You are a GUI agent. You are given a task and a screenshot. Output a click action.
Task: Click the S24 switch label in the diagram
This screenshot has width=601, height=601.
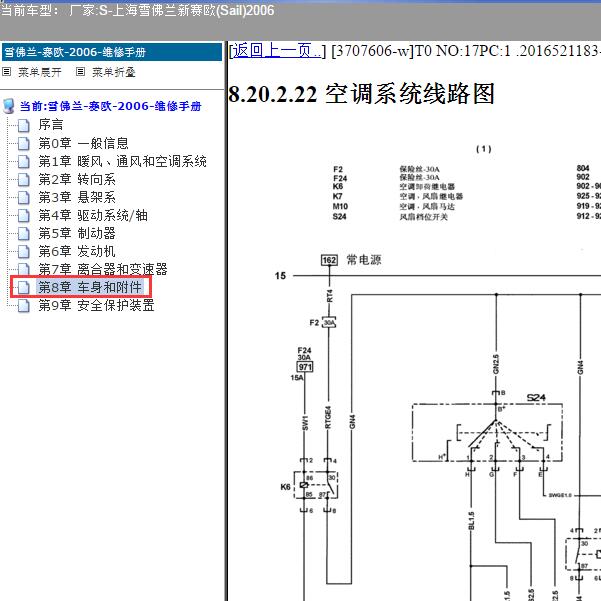[536, 397]
